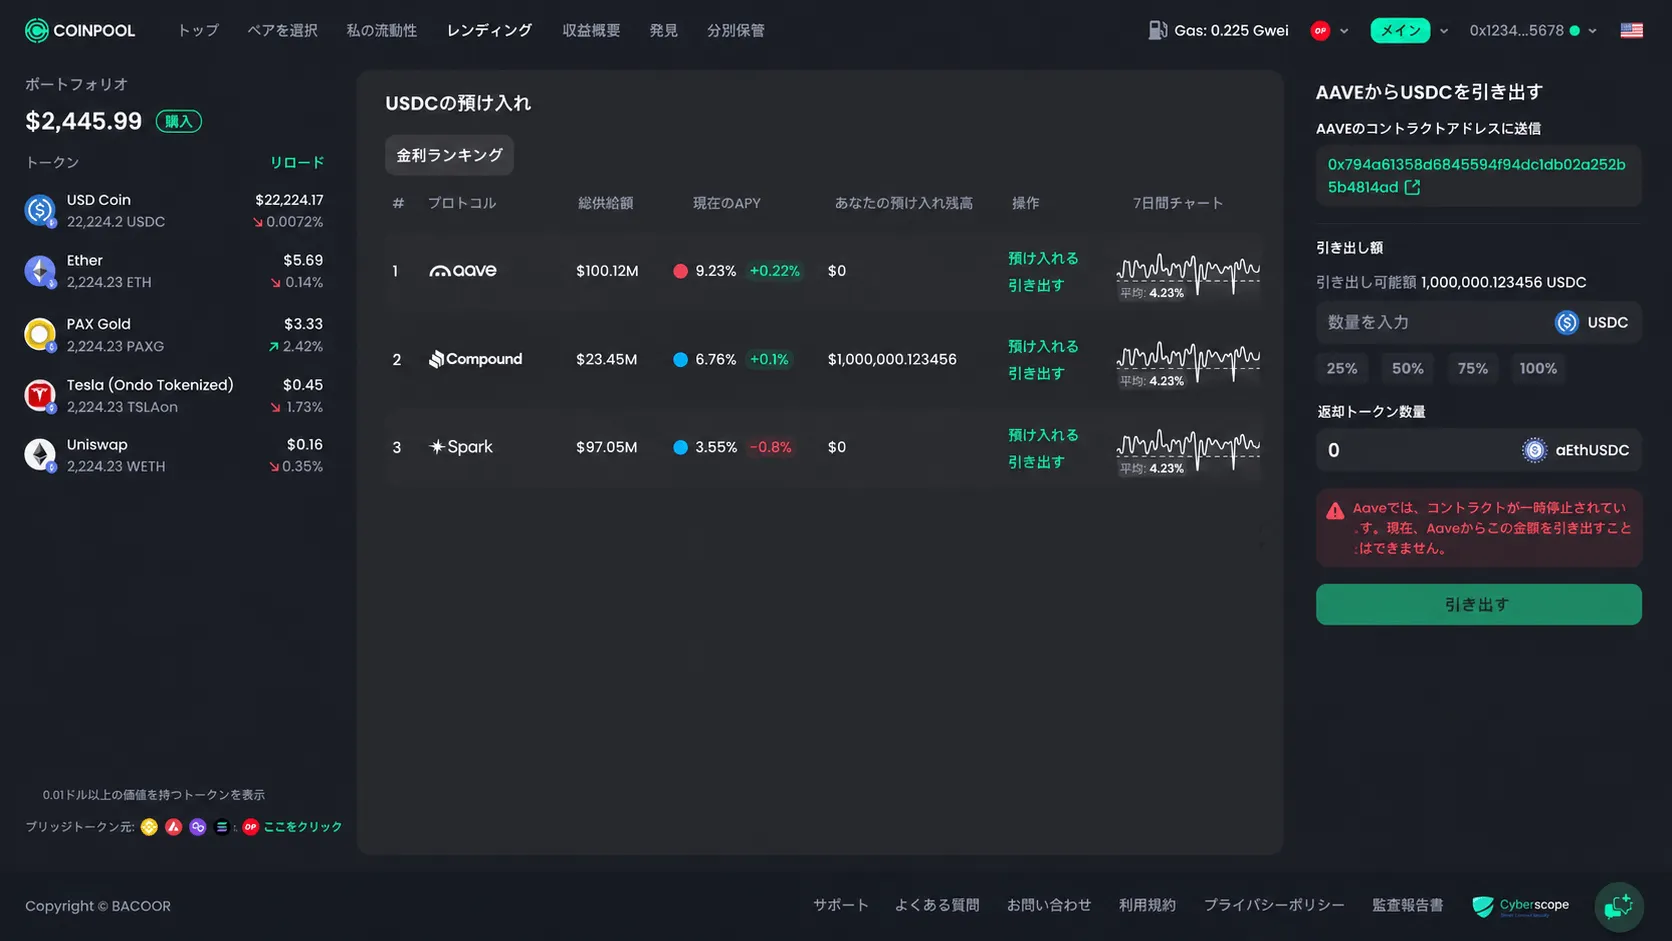The image size is (1672, 941).
Task: Open the 利用規約 footer link
Action: point(1147,906)
